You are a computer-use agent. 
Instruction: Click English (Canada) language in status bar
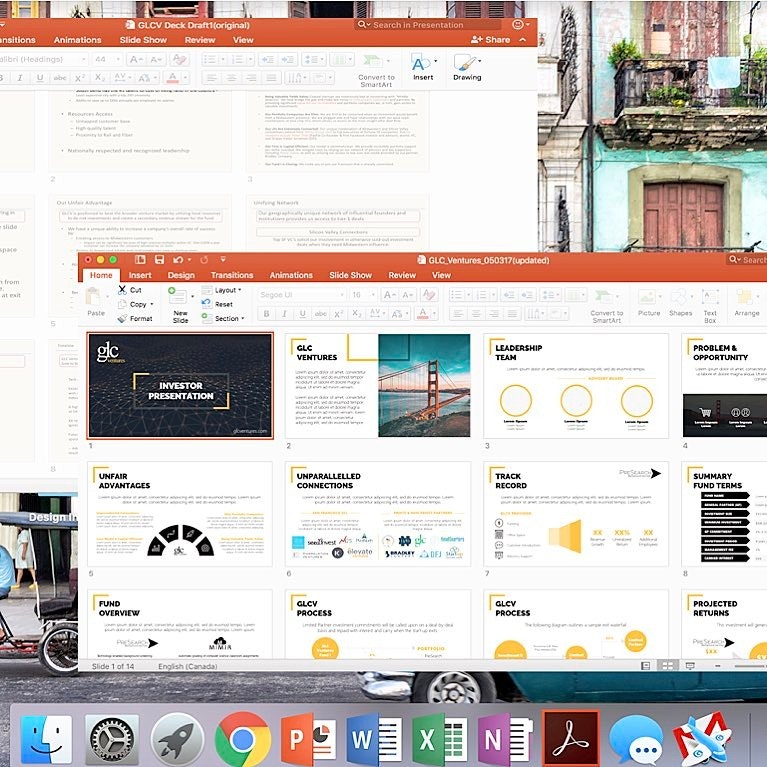[188, 666]
